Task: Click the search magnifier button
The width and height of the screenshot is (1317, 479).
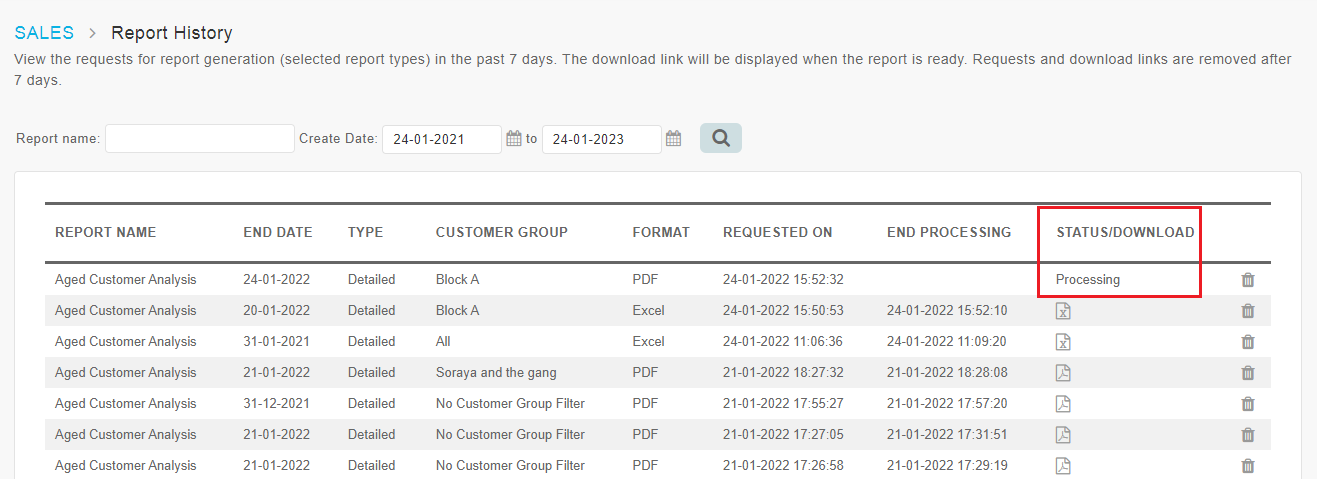Action: pos(721,138)
